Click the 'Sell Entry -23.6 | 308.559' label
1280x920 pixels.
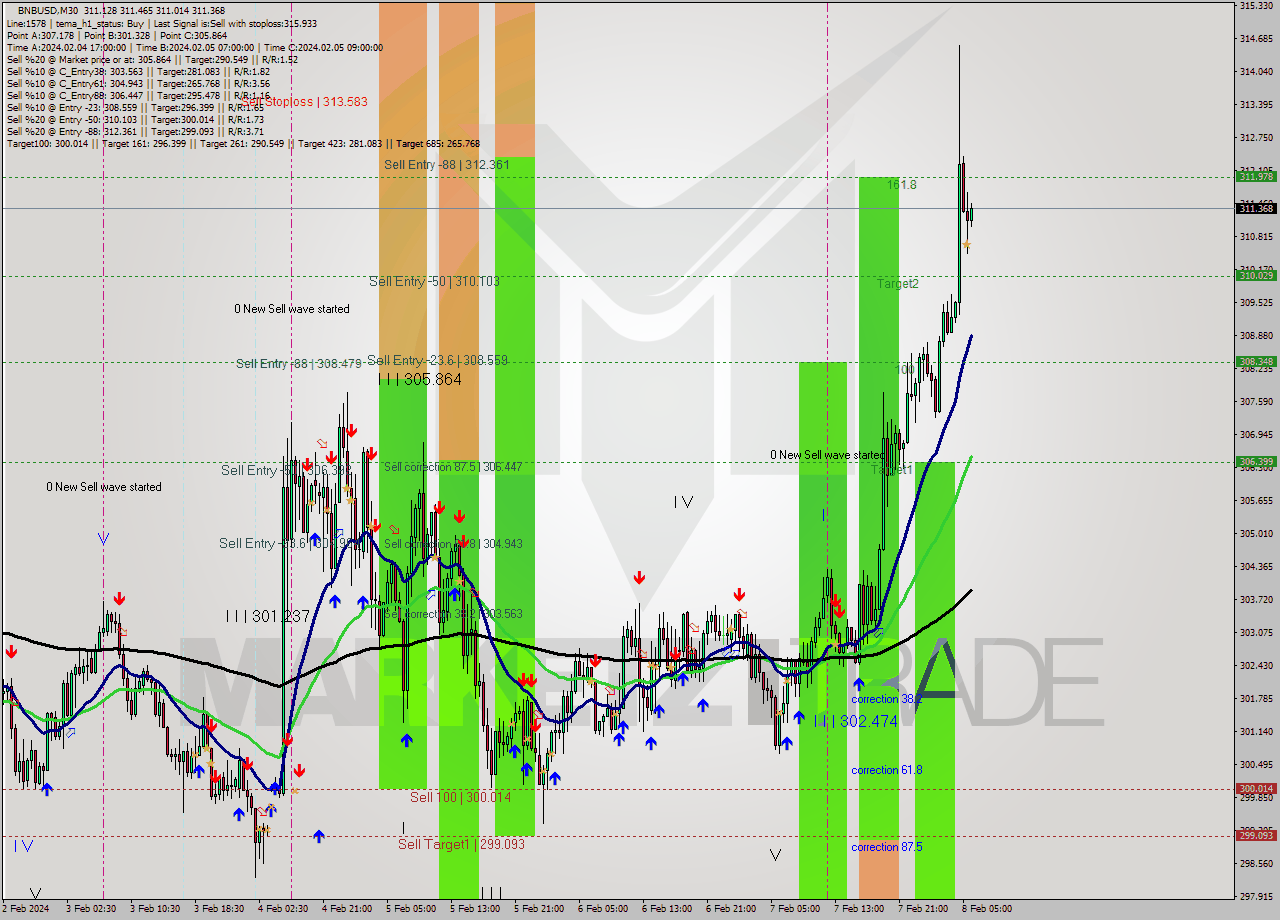tap(437, 360)
